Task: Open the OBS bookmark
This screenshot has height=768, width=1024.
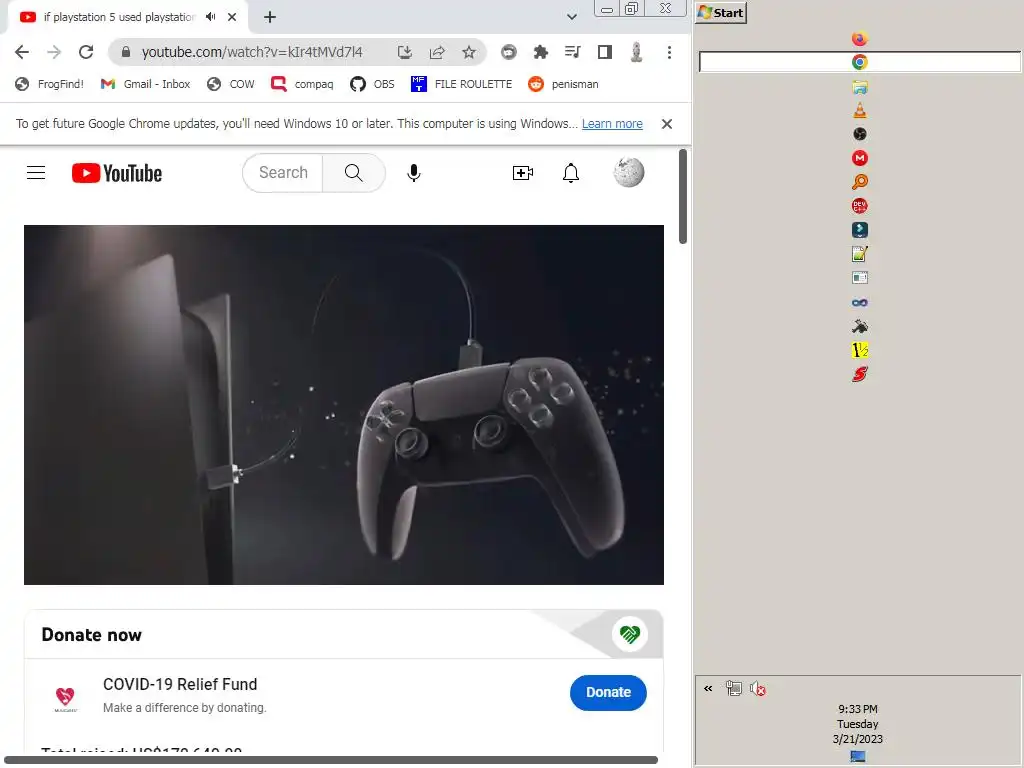Action: pos(372,84)
